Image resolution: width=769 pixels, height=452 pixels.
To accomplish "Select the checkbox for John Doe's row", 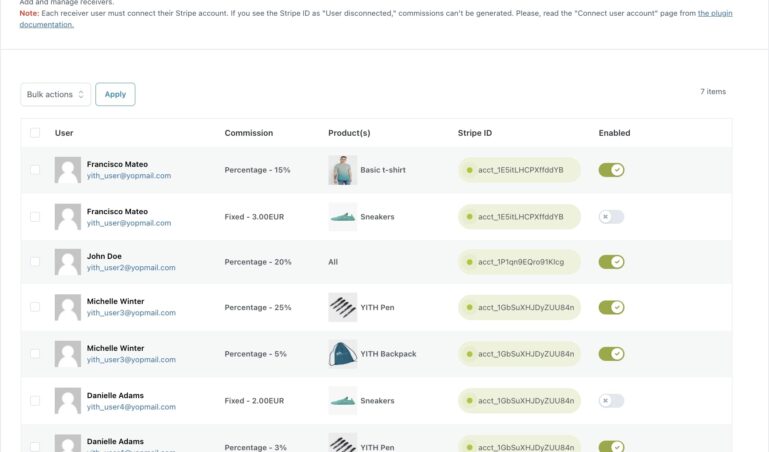I will [35, 262].
